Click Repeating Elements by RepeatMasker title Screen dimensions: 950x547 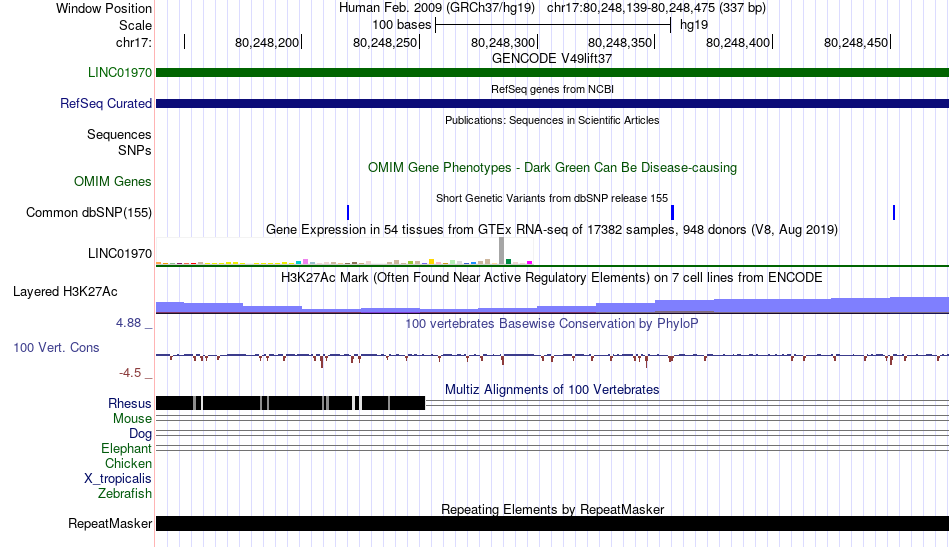tap(552, 510)
